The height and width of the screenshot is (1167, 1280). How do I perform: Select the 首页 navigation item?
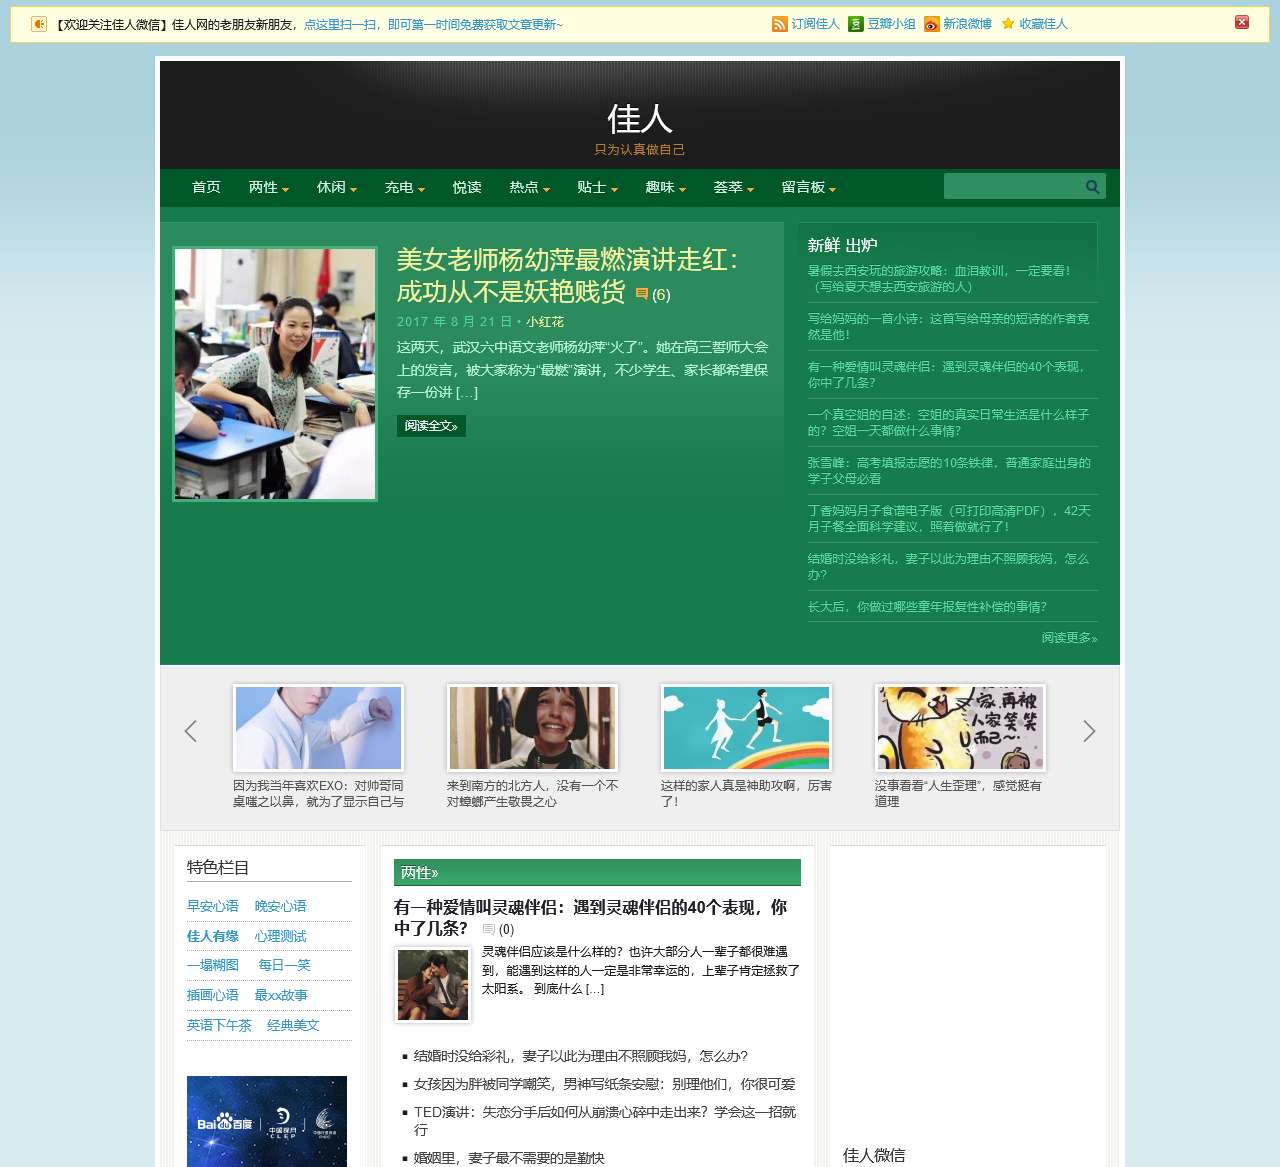[x=205, y=187]
